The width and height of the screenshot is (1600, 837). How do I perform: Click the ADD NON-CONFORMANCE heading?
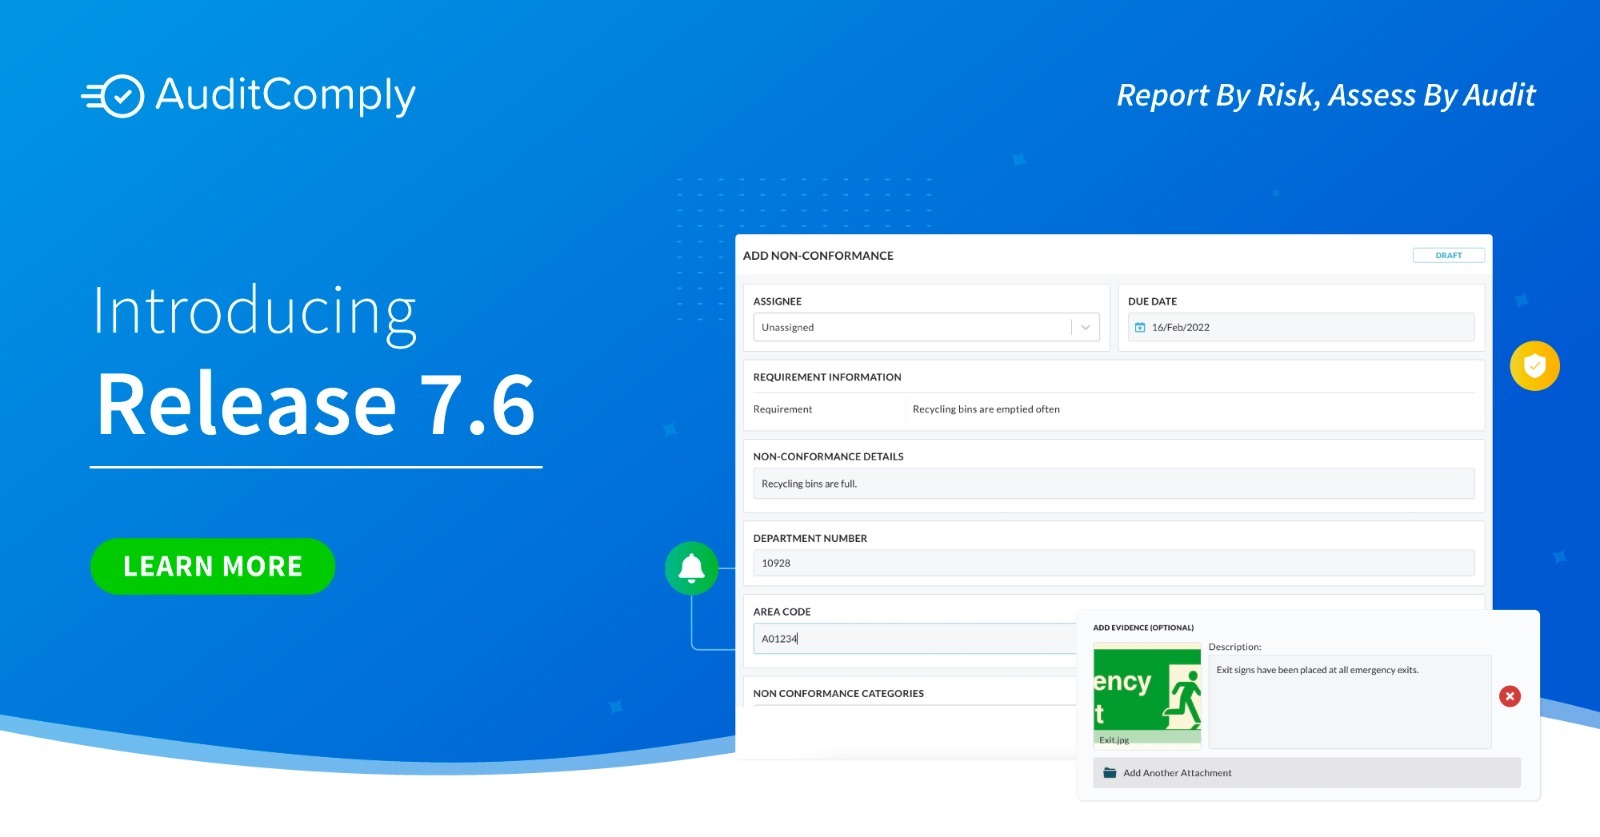point(818,256)
